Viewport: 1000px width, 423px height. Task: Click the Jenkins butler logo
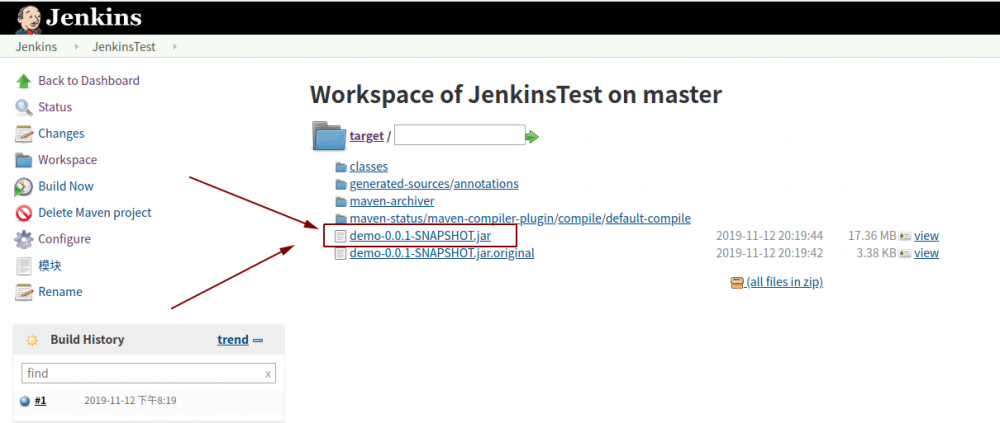point(28,19)
